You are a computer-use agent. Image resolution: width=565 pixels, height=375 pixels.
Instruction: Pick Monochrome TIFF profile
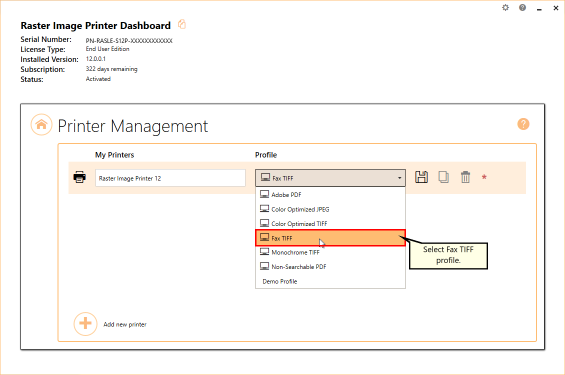point(330,252)
